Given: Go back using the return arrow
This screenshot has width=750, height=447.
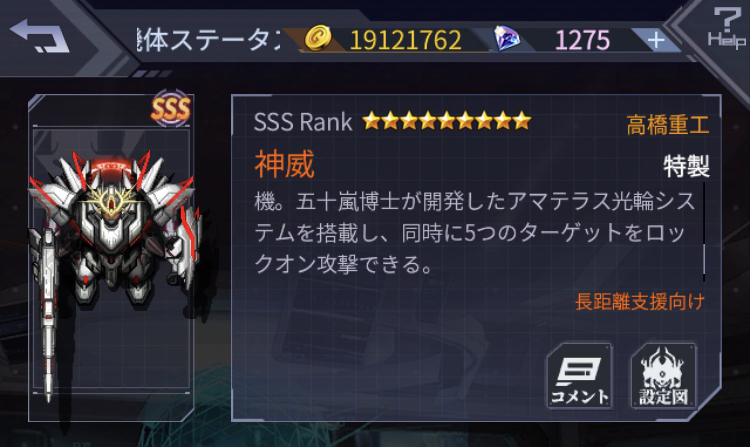Looking at the screenshot, I should [x=39, y=36].
